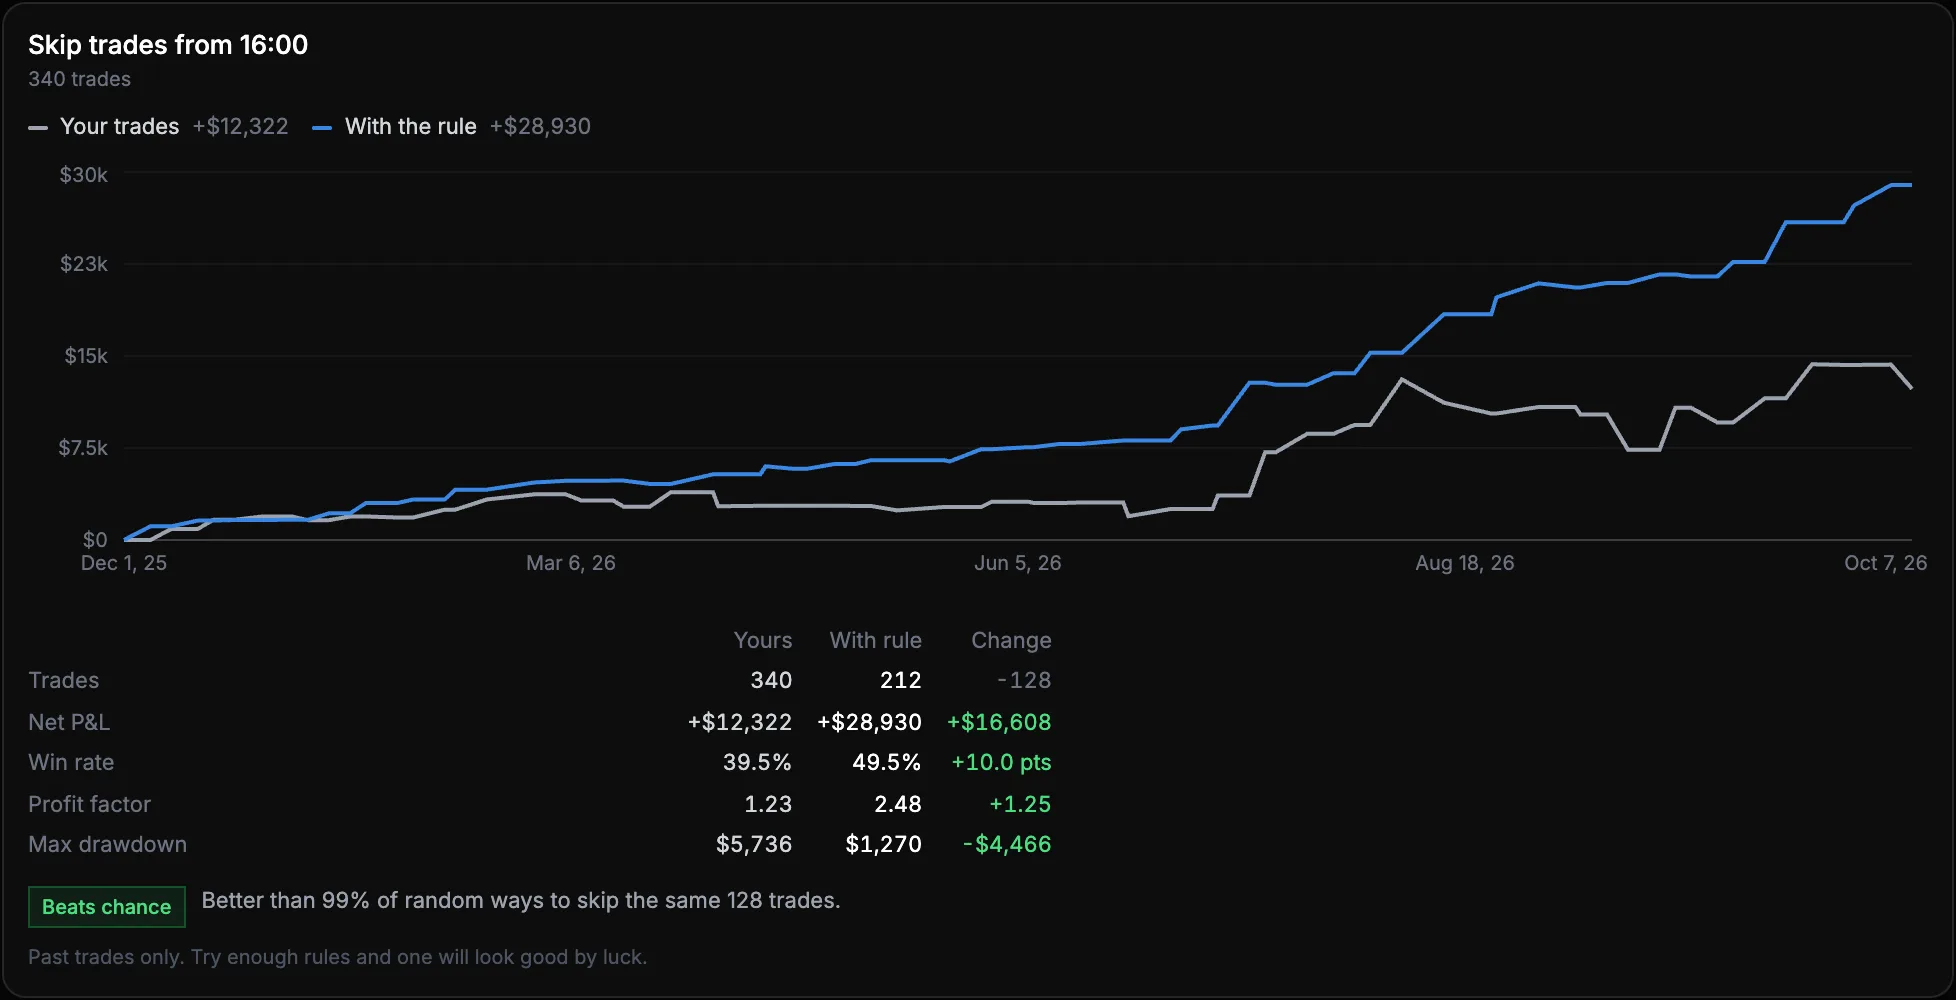Click the blue line's endpoint at Oct 7
The height and width of the screenshot is (1000, 1956).
tap(1911, 185)
